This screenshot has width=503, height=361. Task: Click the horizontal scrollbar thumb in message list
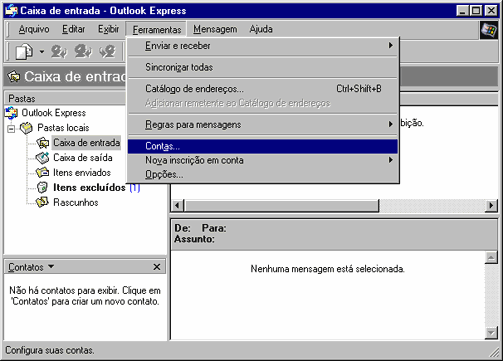(x=282, y=205)
